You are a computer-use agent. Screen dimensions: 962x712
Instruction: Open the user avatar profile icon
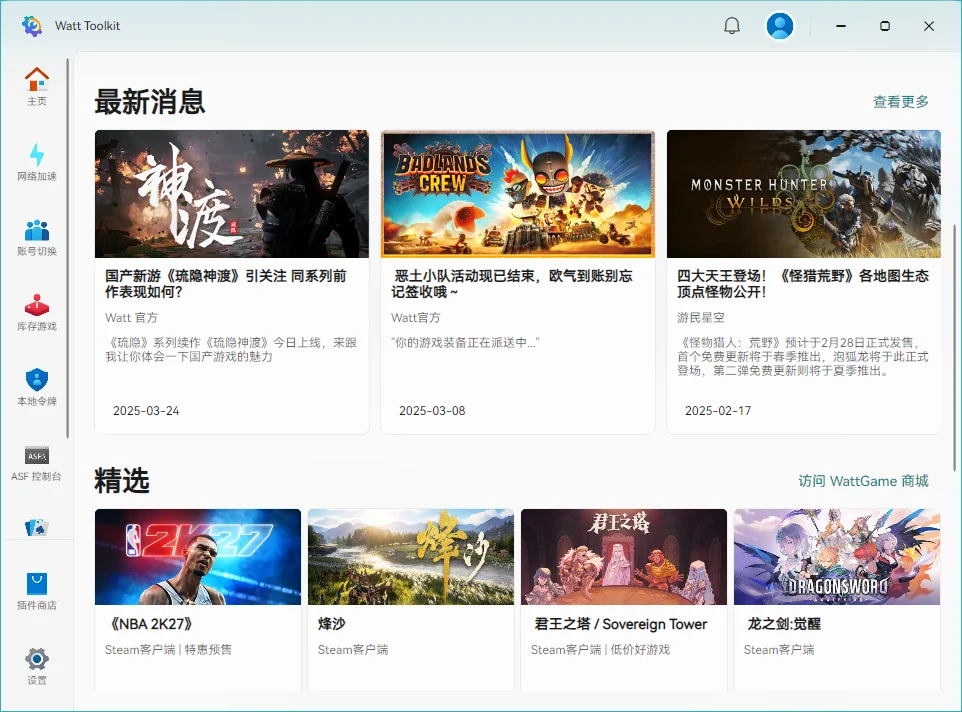click(x=779, y=26)
